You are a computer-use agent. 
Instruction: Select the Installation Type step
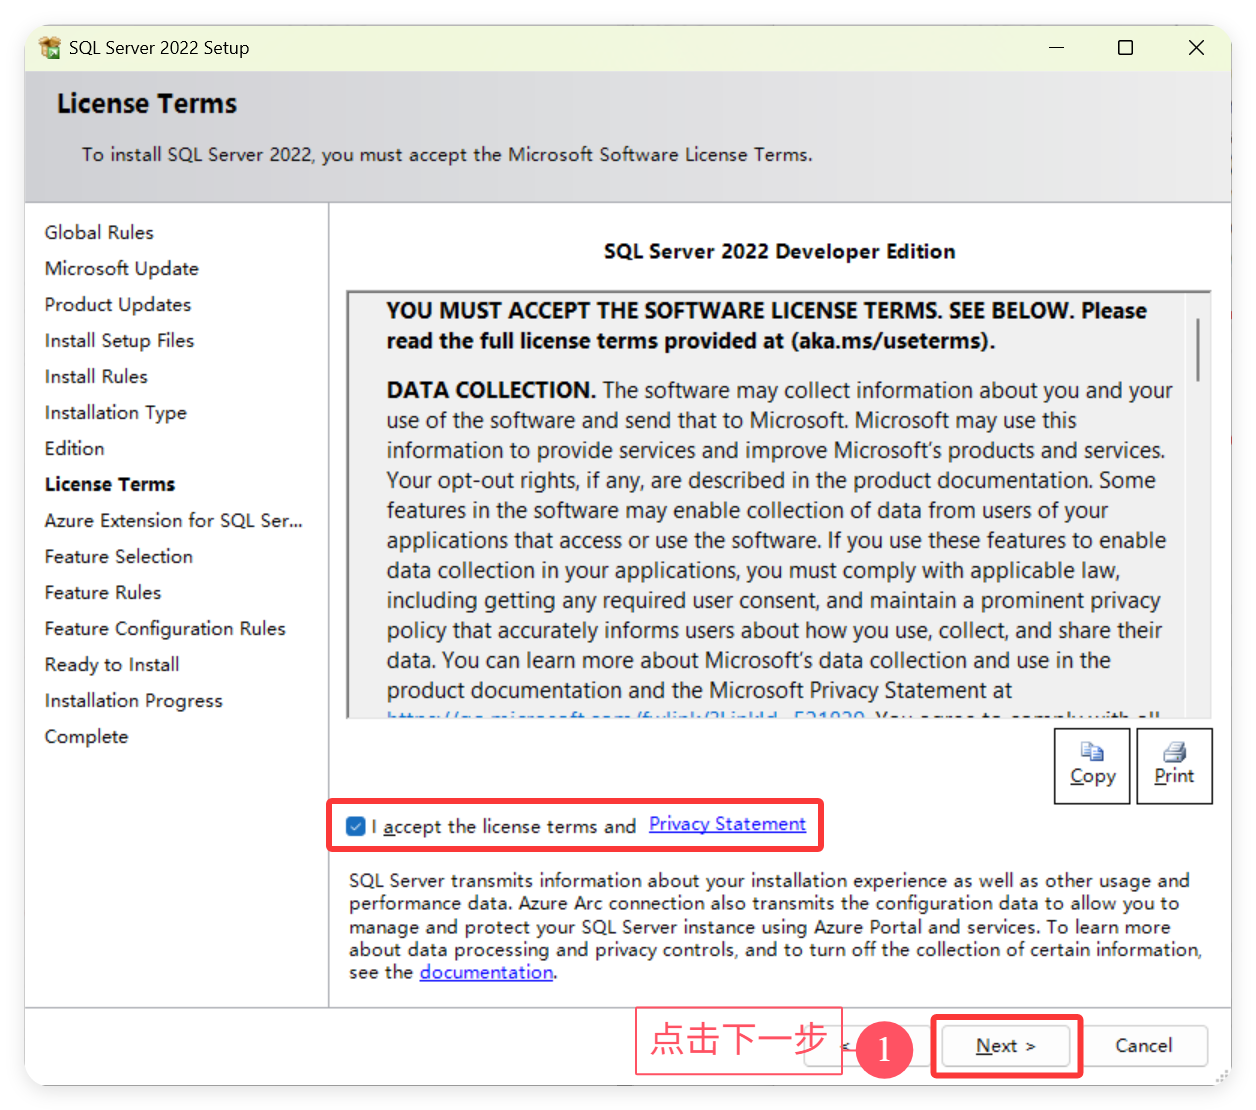[116, 412]
